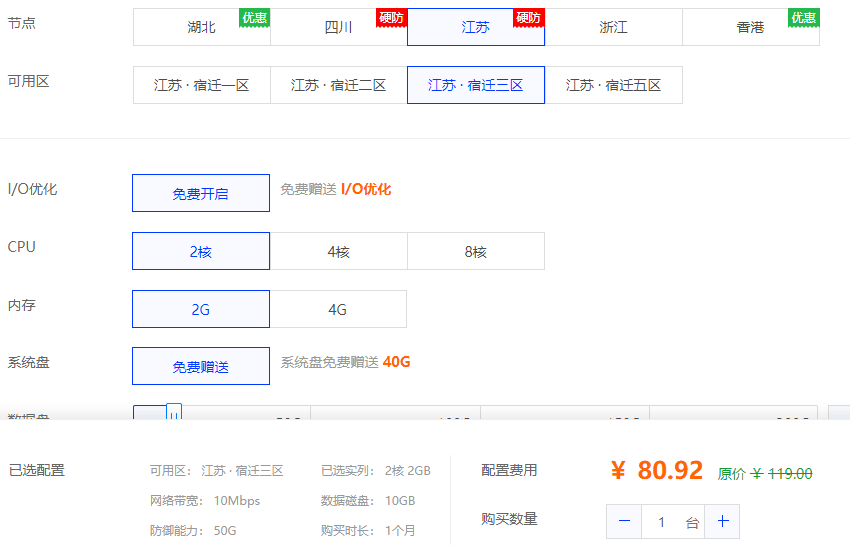Click the data disk slider handle
This screenshot has height=550, width=850.
click(174, 412)
